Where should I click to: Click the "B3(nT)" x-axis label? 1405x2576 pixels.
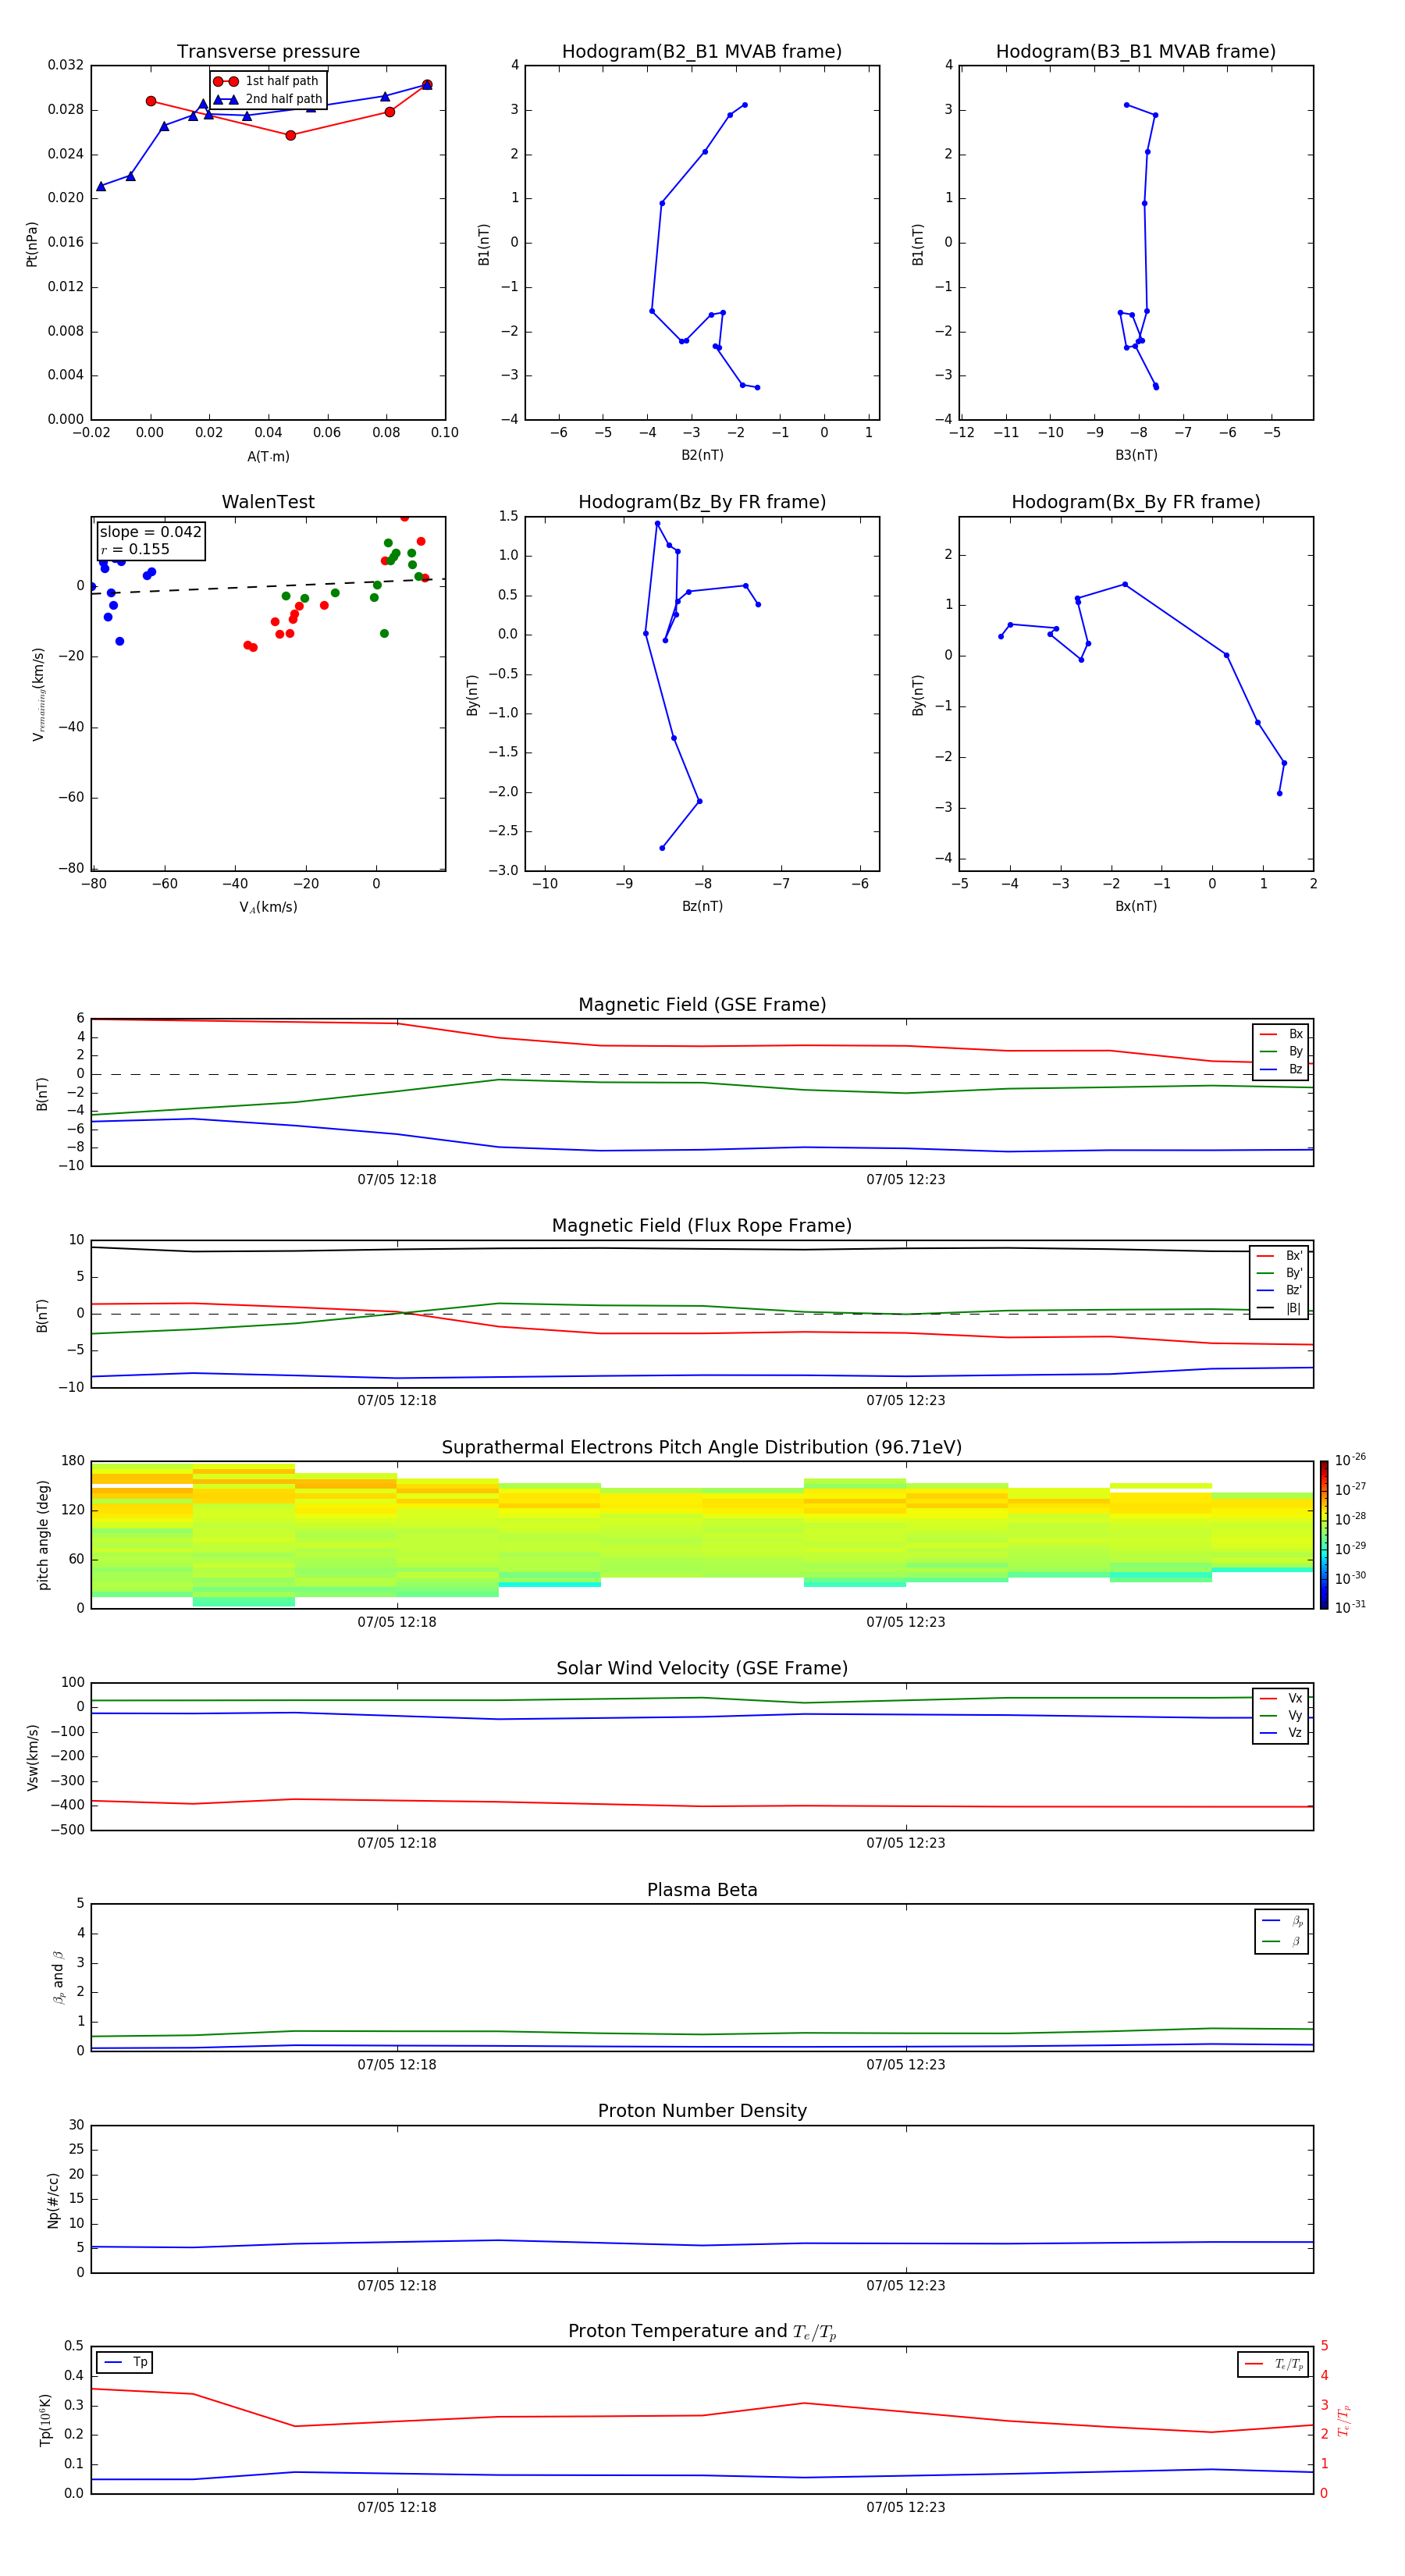1136,455
